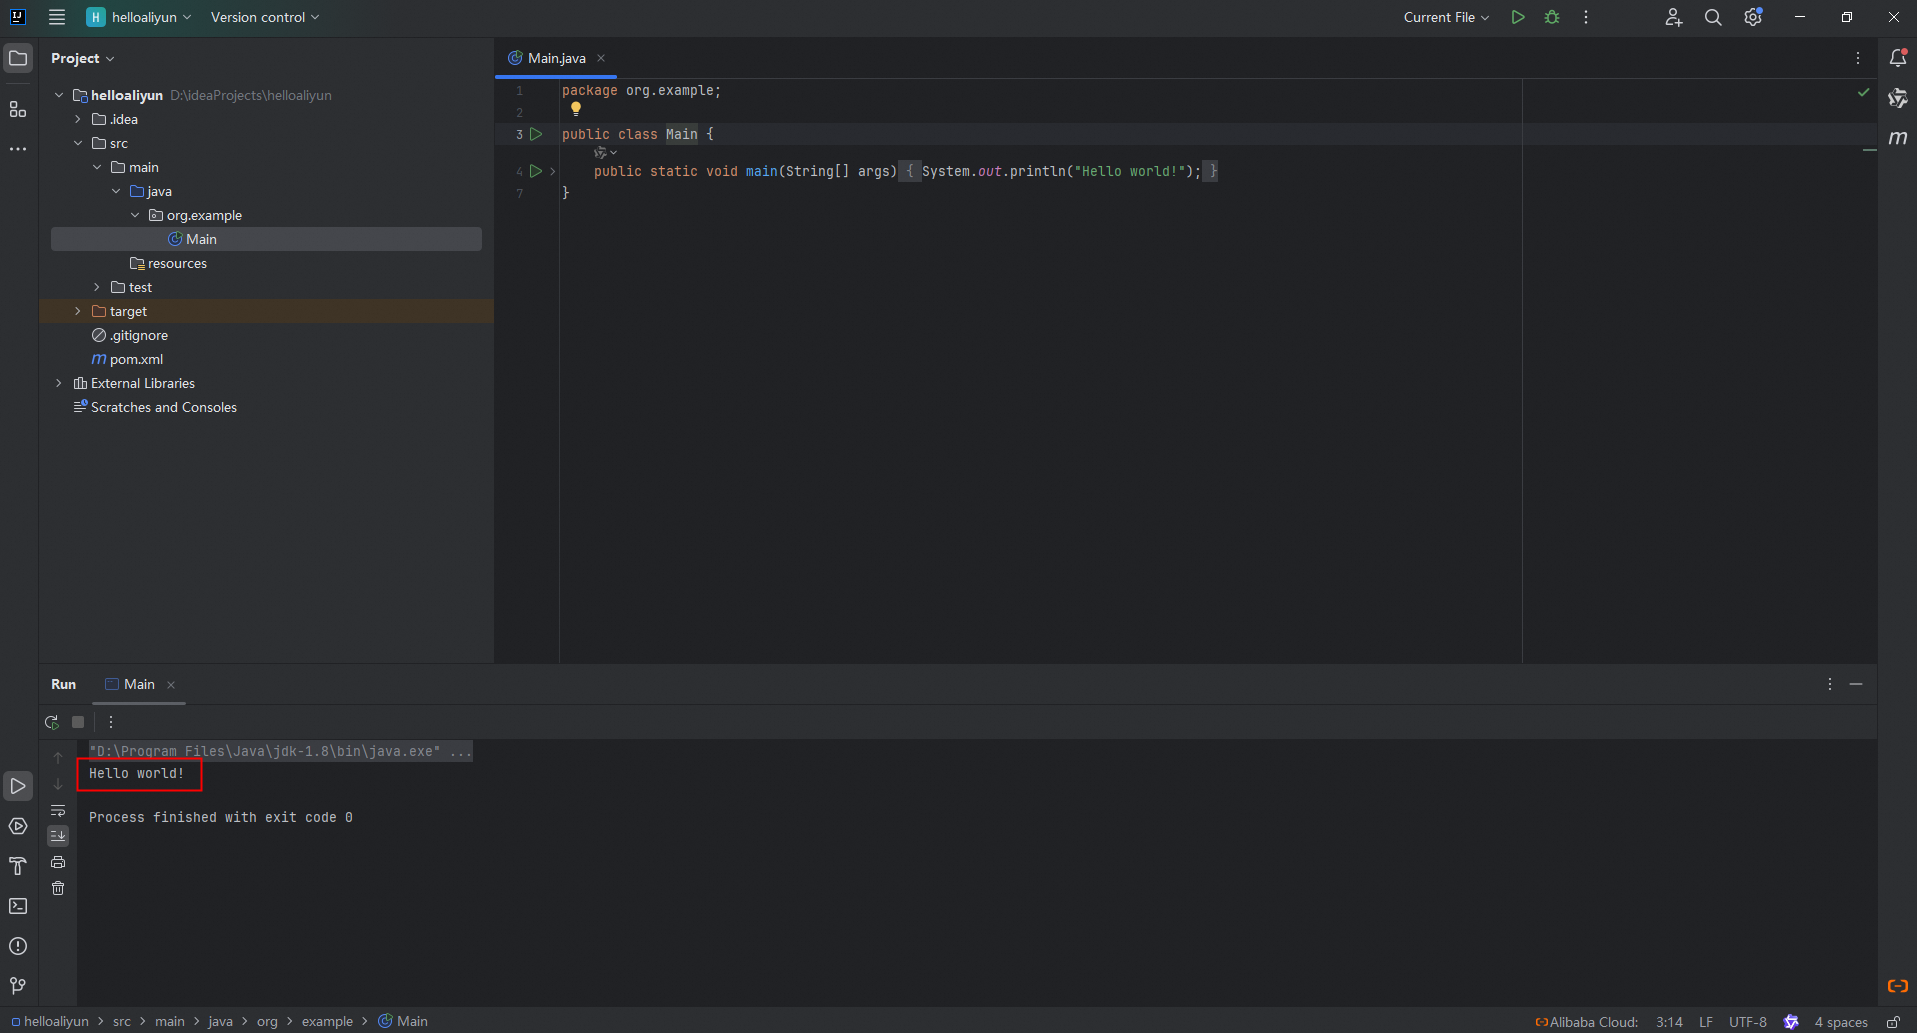The image size is (1917, 1033).
Task: Toggle soft-wrap in console
Action: click(x=58, y=810)
